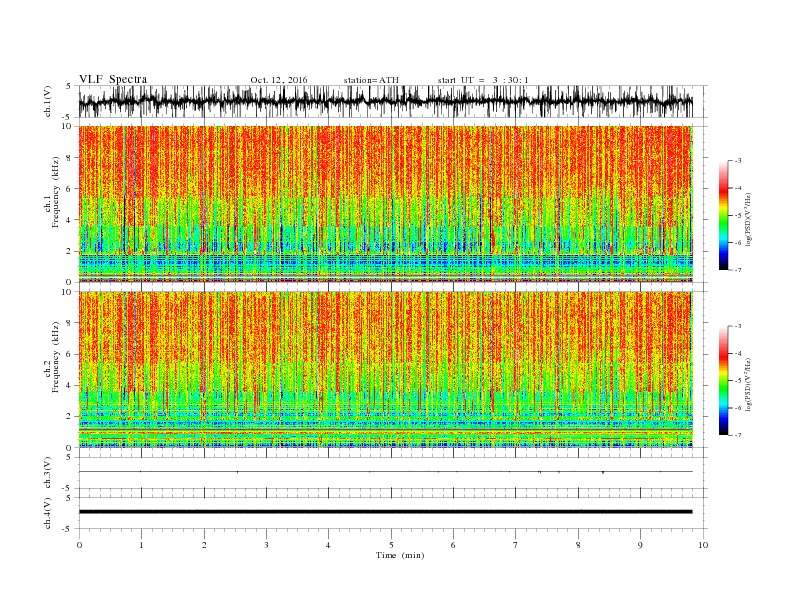Click "-5" tick on ch.1 colorbar
Screen dimensions: 792x612
[737, 216]
